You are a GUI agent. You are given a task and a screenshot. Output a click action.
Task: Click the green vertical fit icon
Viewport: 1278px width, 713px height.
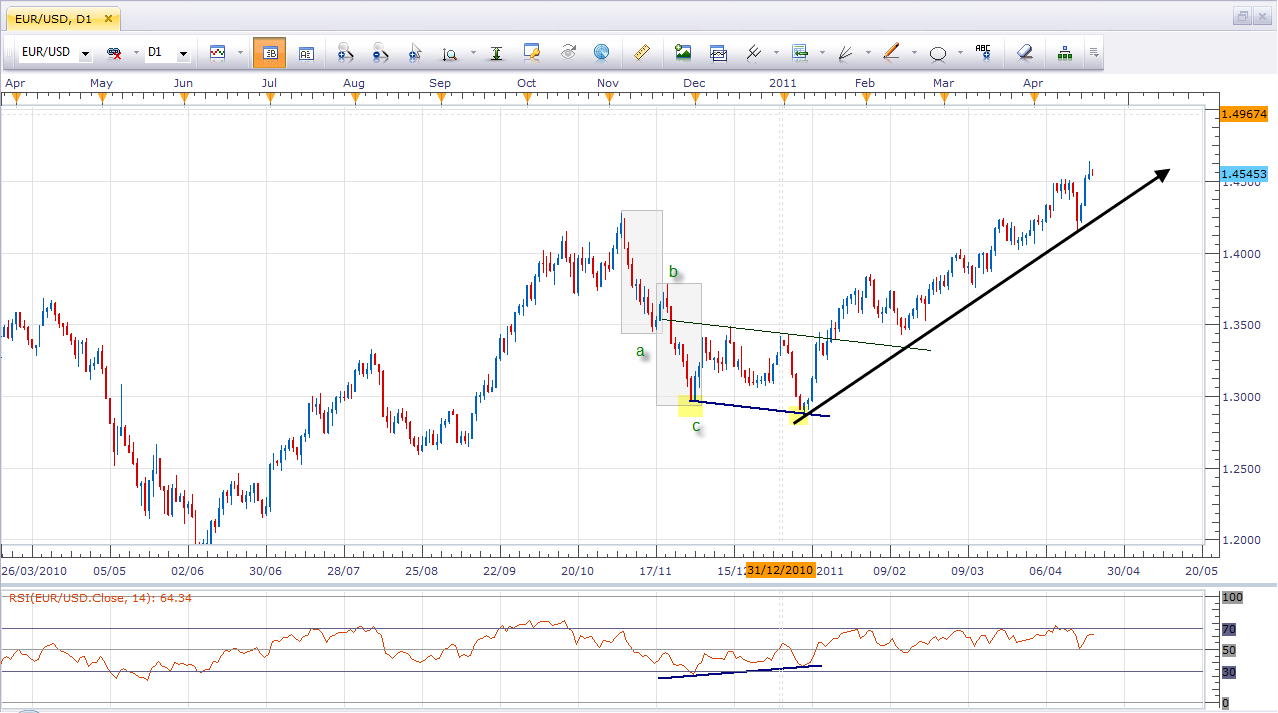[496, 53]
